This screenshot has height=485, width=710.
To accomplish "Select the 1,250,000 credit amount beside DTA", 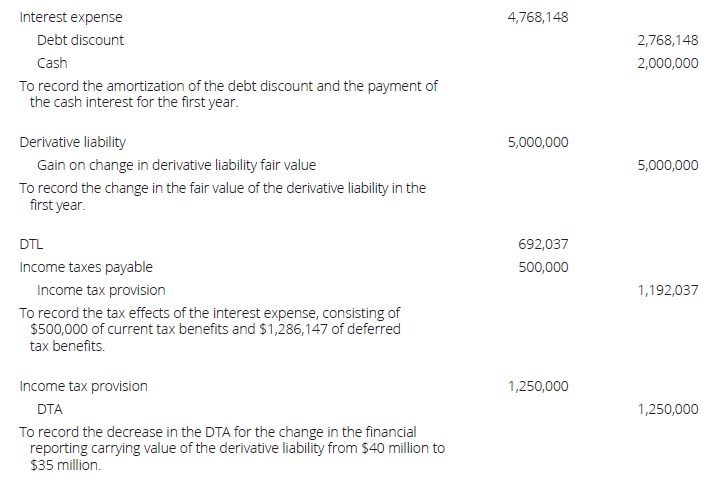I will pyautogui.click(x=667, y=409).
